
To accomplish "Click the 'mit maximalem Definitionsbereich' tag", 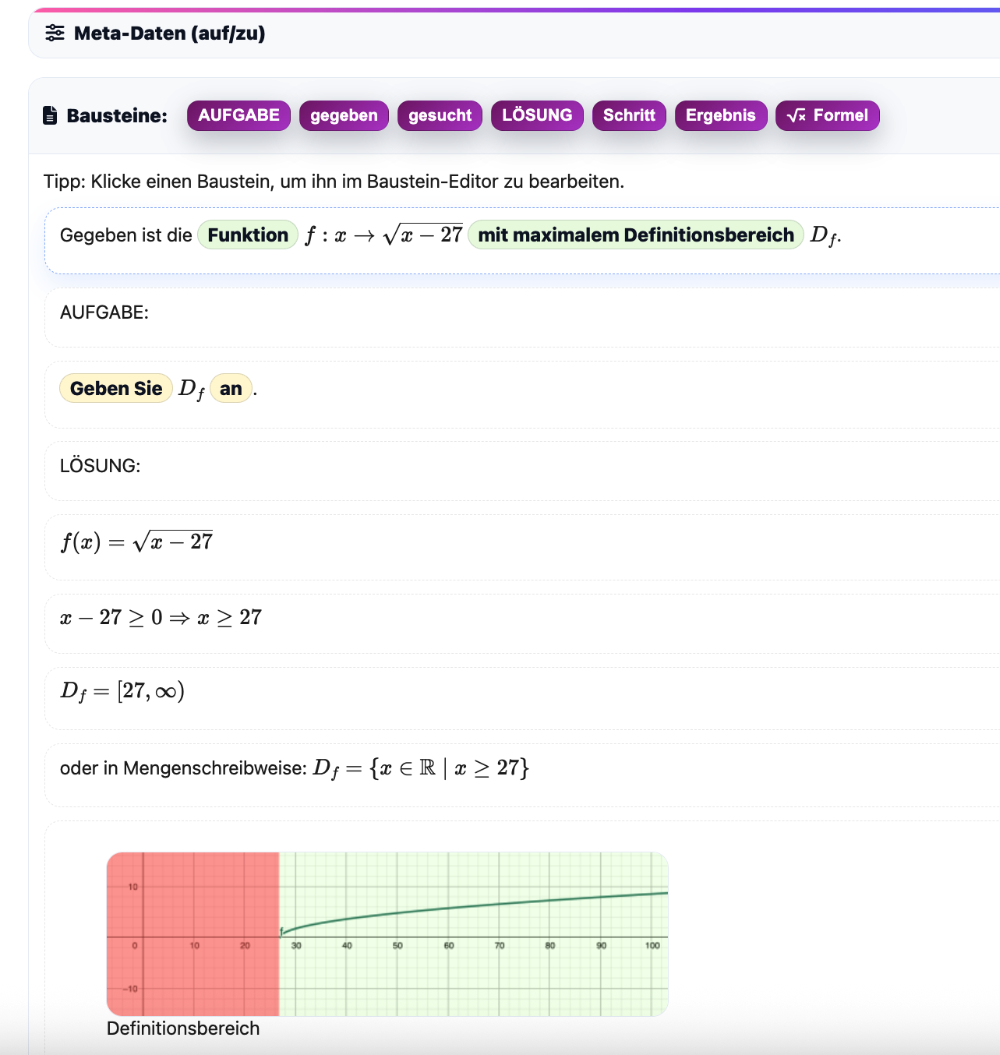I will tap(636, 235).
